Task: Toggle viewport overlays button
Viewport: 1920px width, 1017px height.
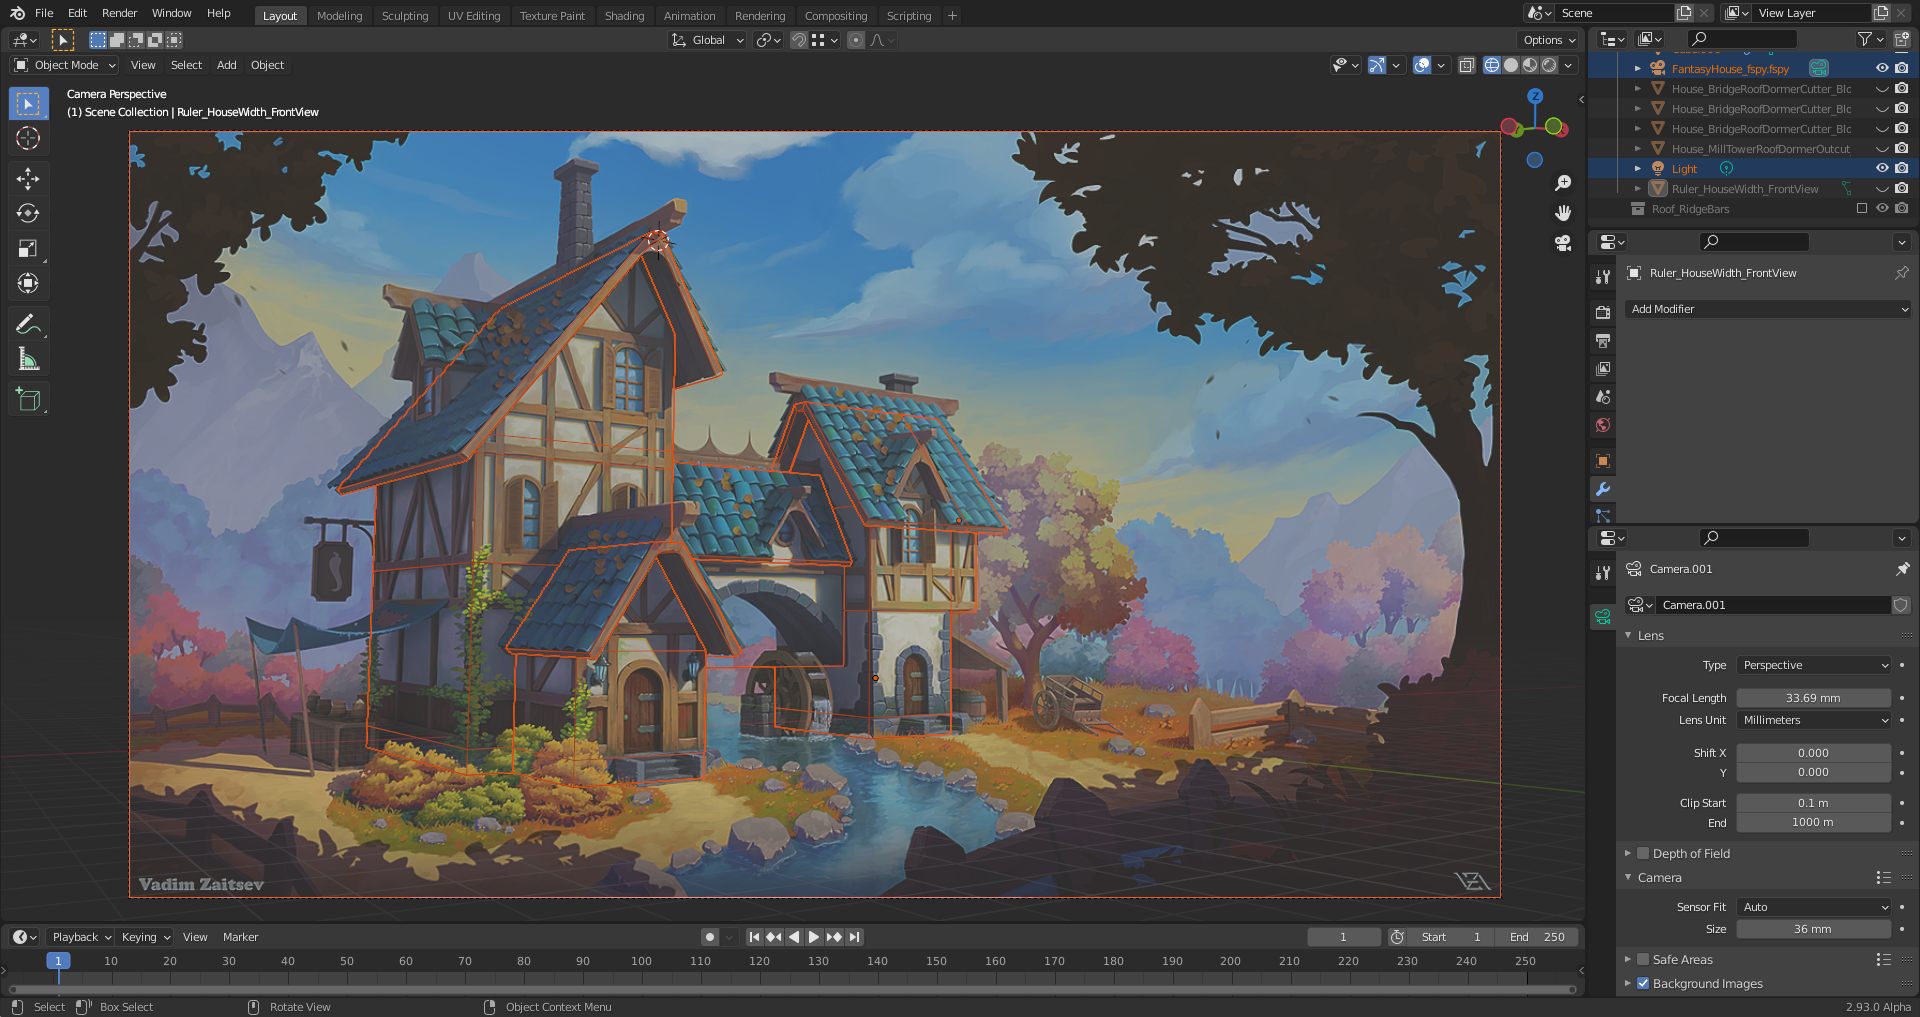Action: [x=1421, y=65]
